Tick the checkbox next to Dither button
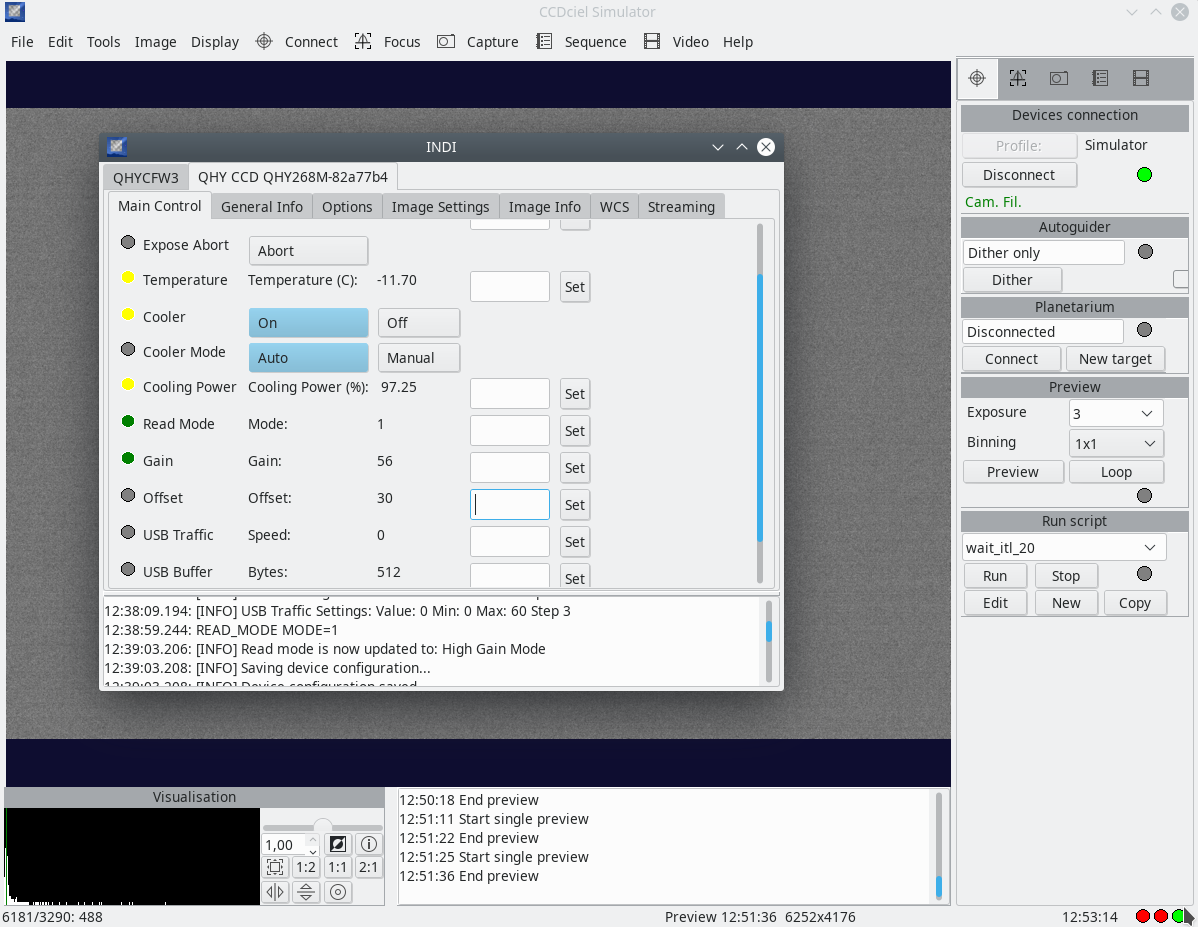Screen dimensions: 1198x927 tap(1181, 280)
